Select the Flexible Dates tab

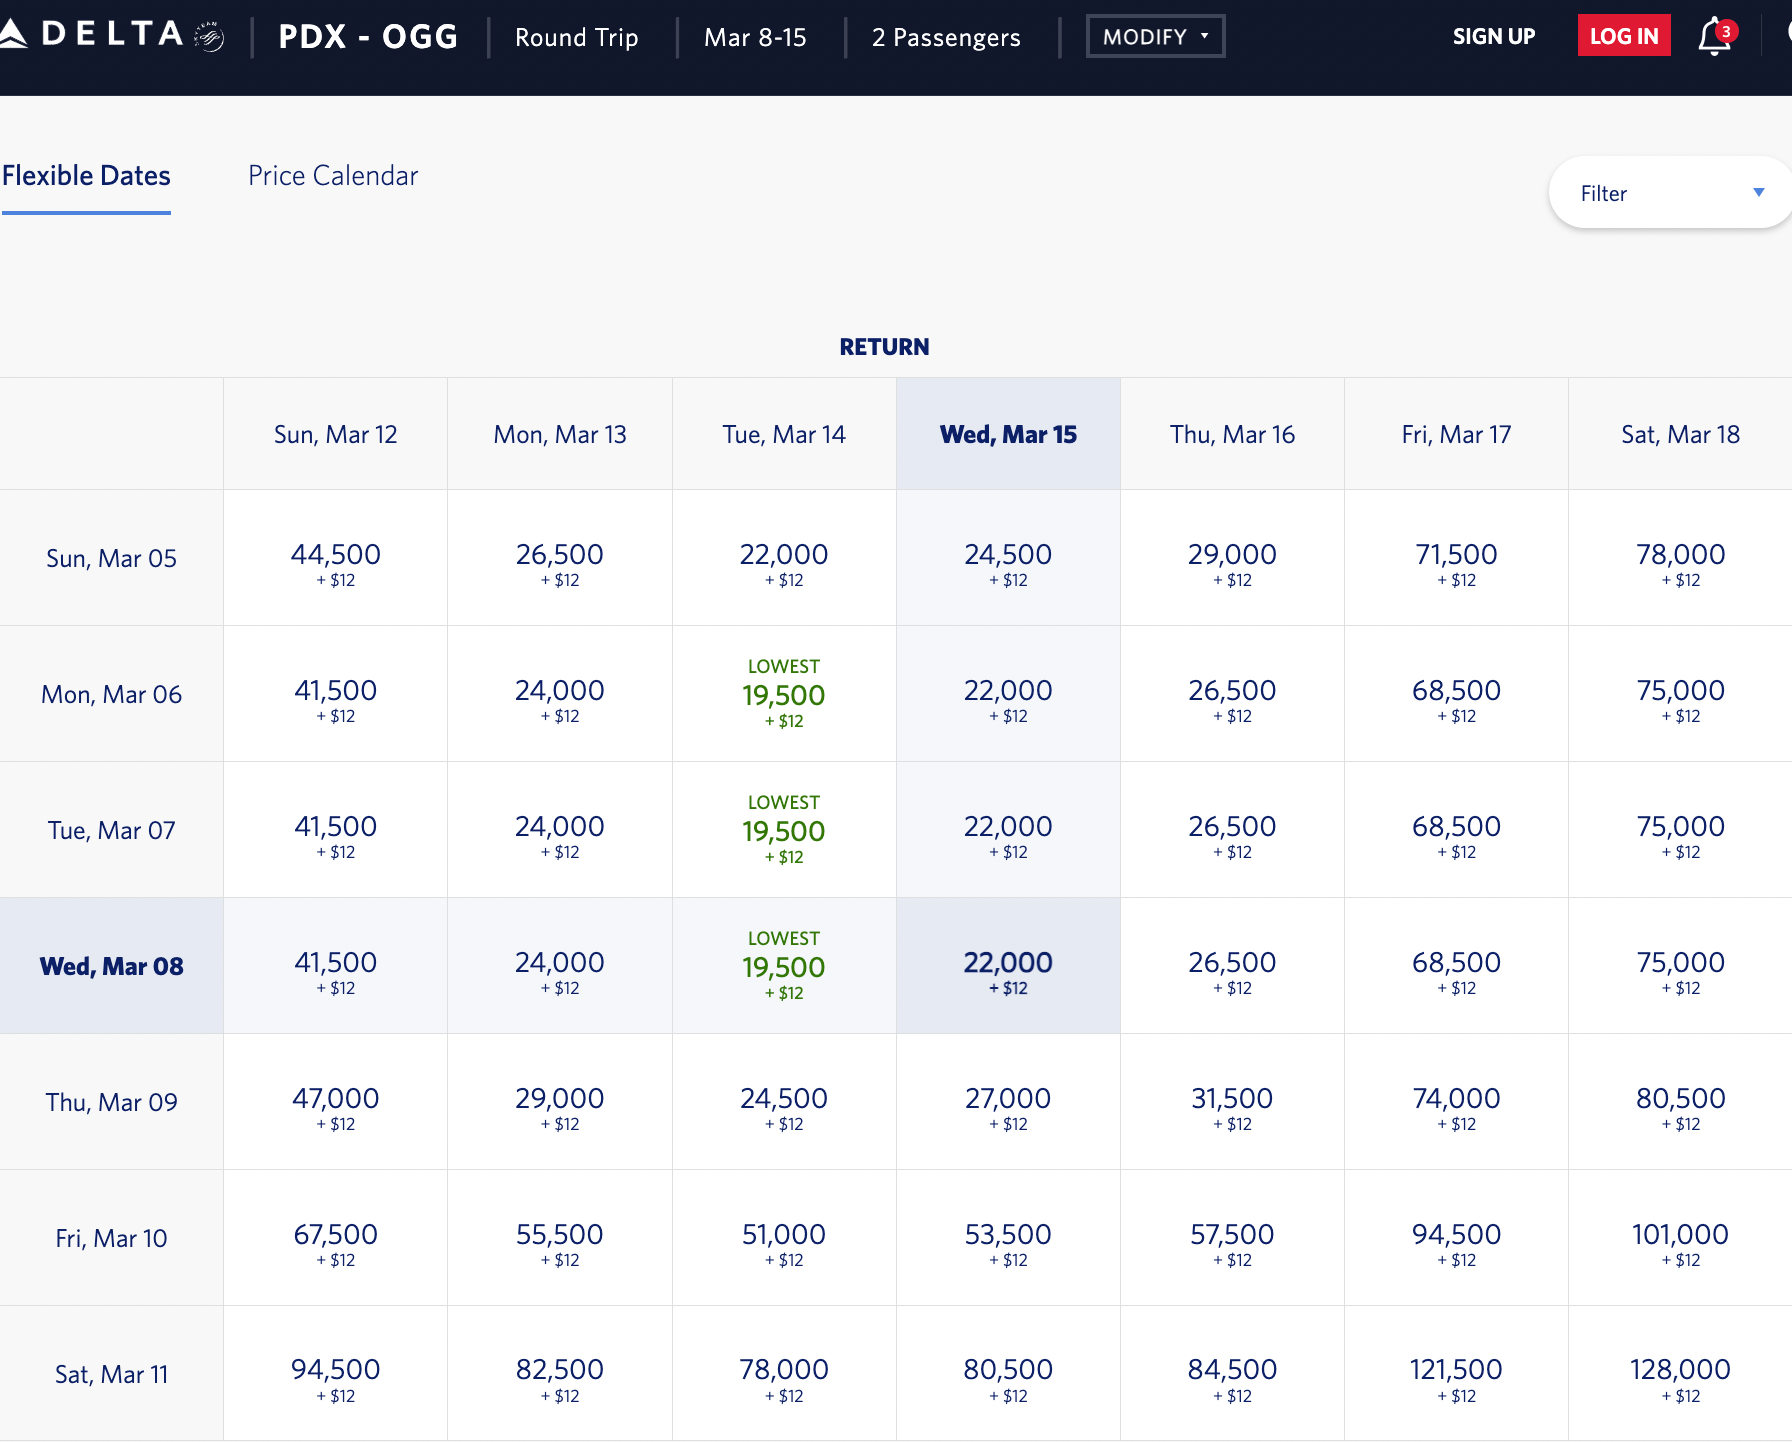pyautogui.click(x=86, y=176)
